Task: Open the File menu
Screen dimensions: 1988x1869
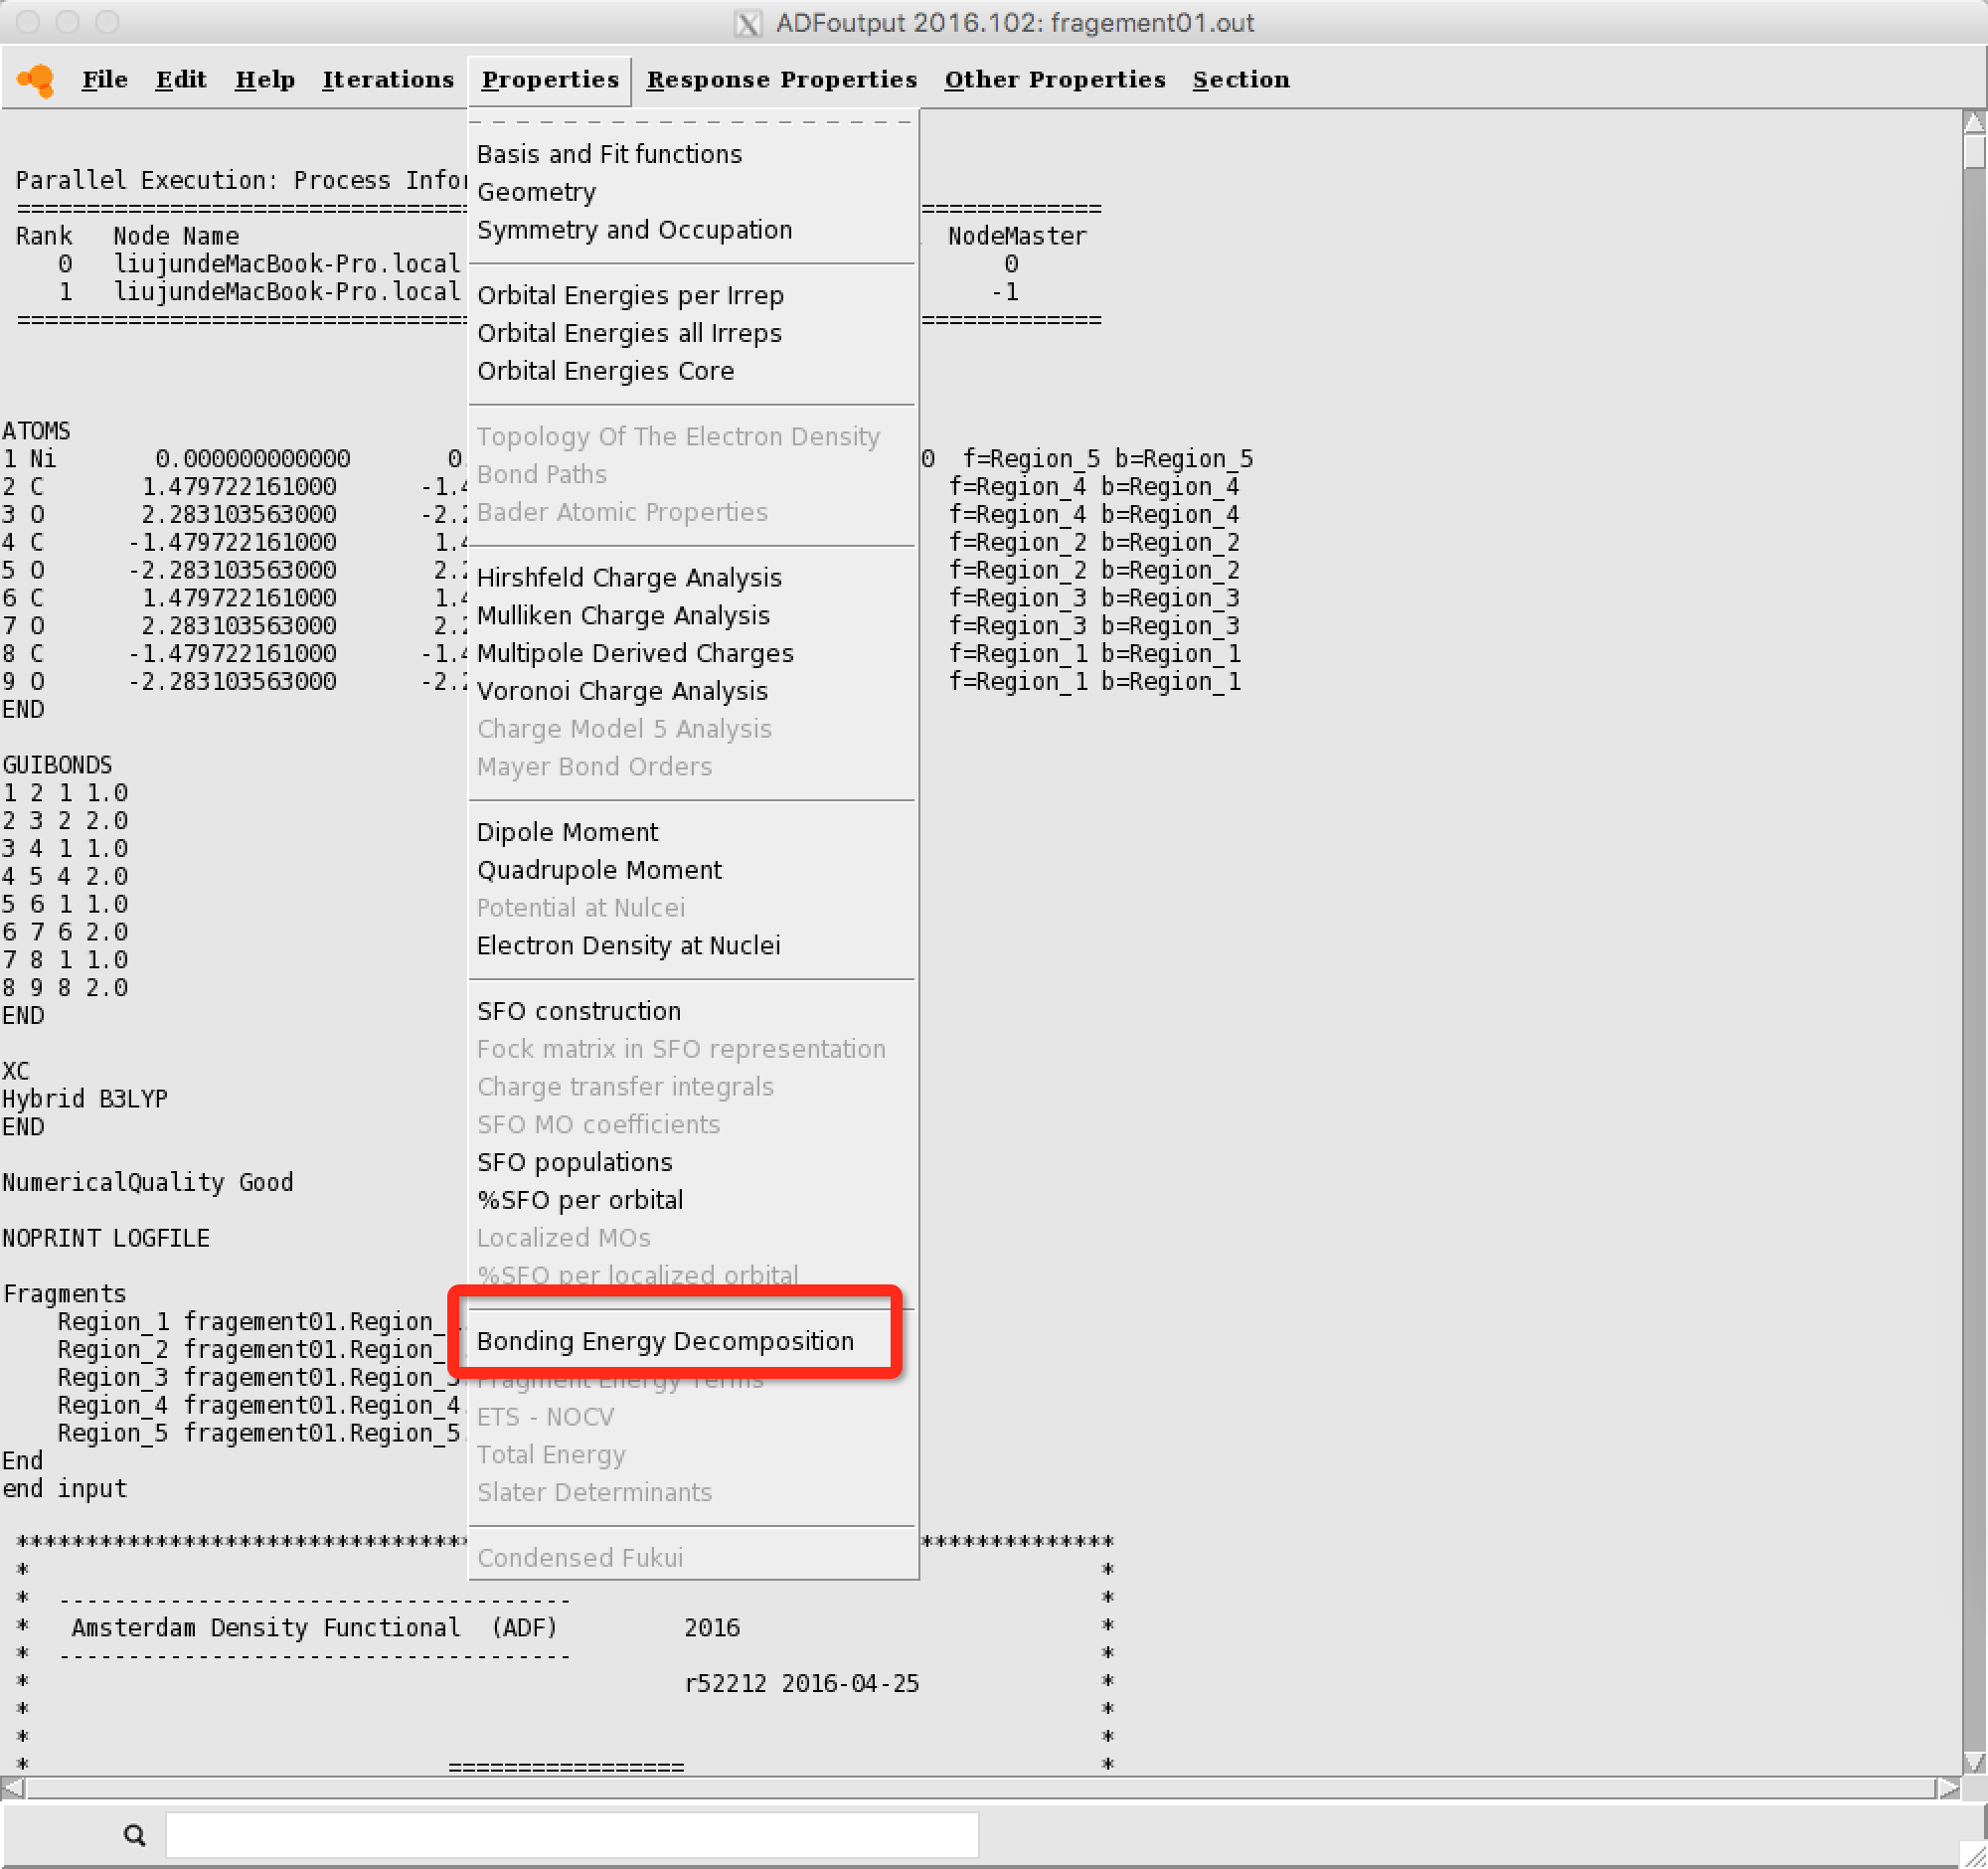Action: click(x=104, y=80)
